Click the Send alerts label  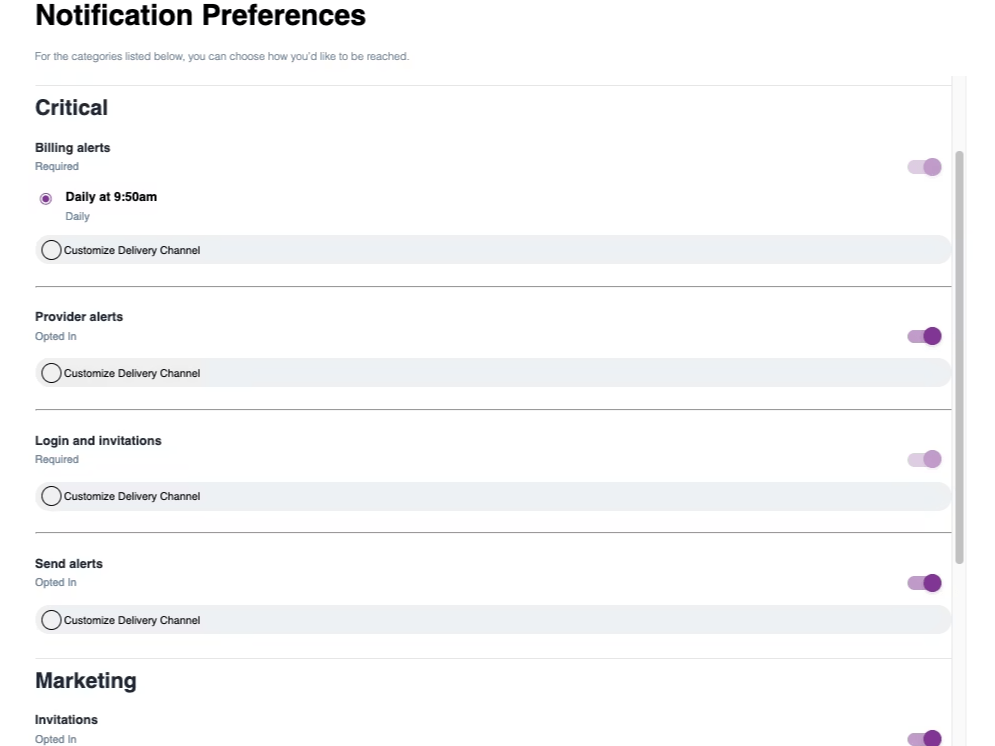tap(68, 563)
